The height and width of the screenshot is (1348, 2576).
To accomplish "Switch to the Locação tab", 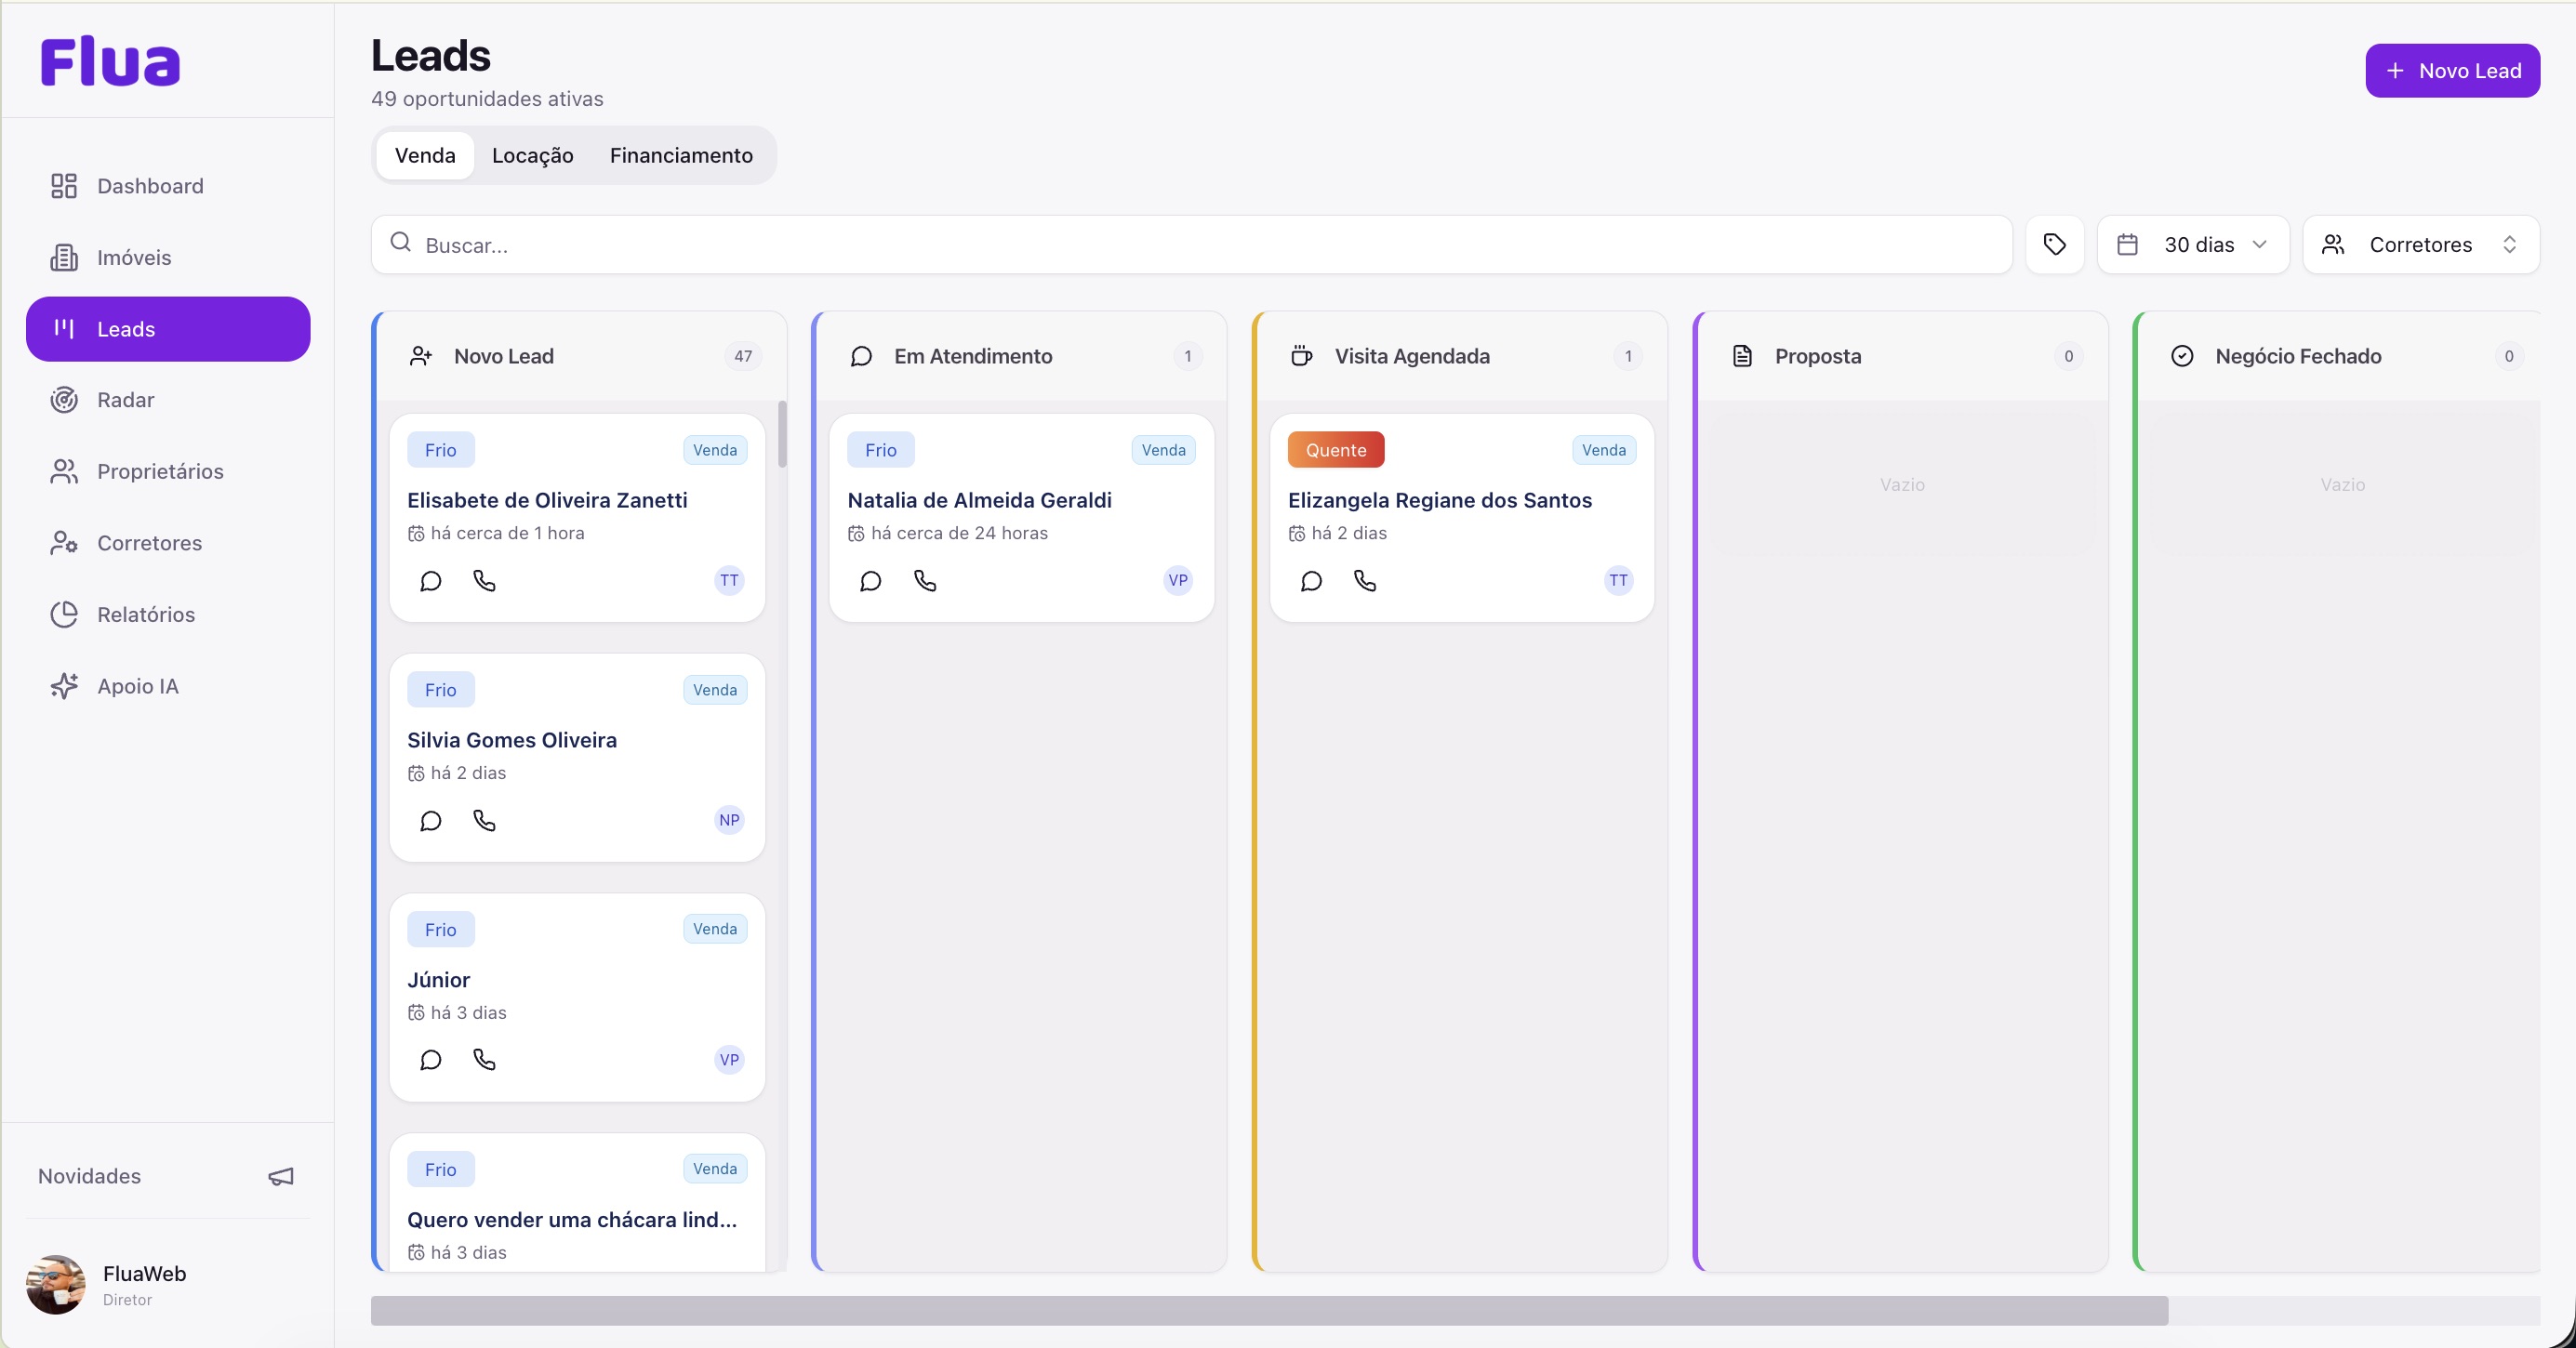I will point(532,155).
